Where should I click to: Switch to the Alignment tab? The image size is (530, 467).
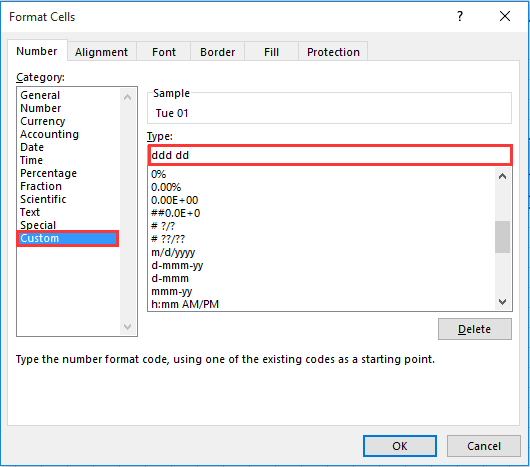(101, 52)
